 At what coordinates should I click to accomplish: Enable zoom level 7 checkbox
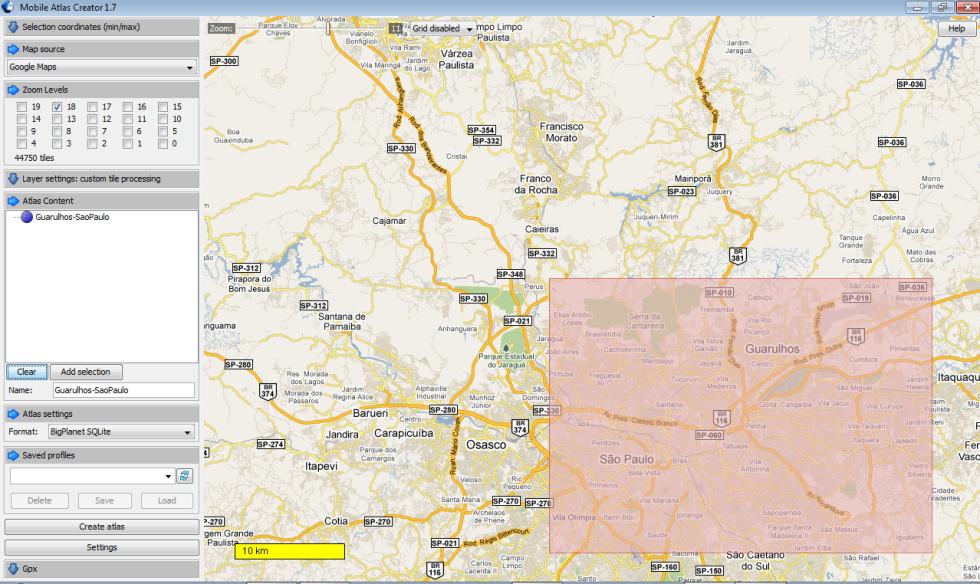point(92,131)
